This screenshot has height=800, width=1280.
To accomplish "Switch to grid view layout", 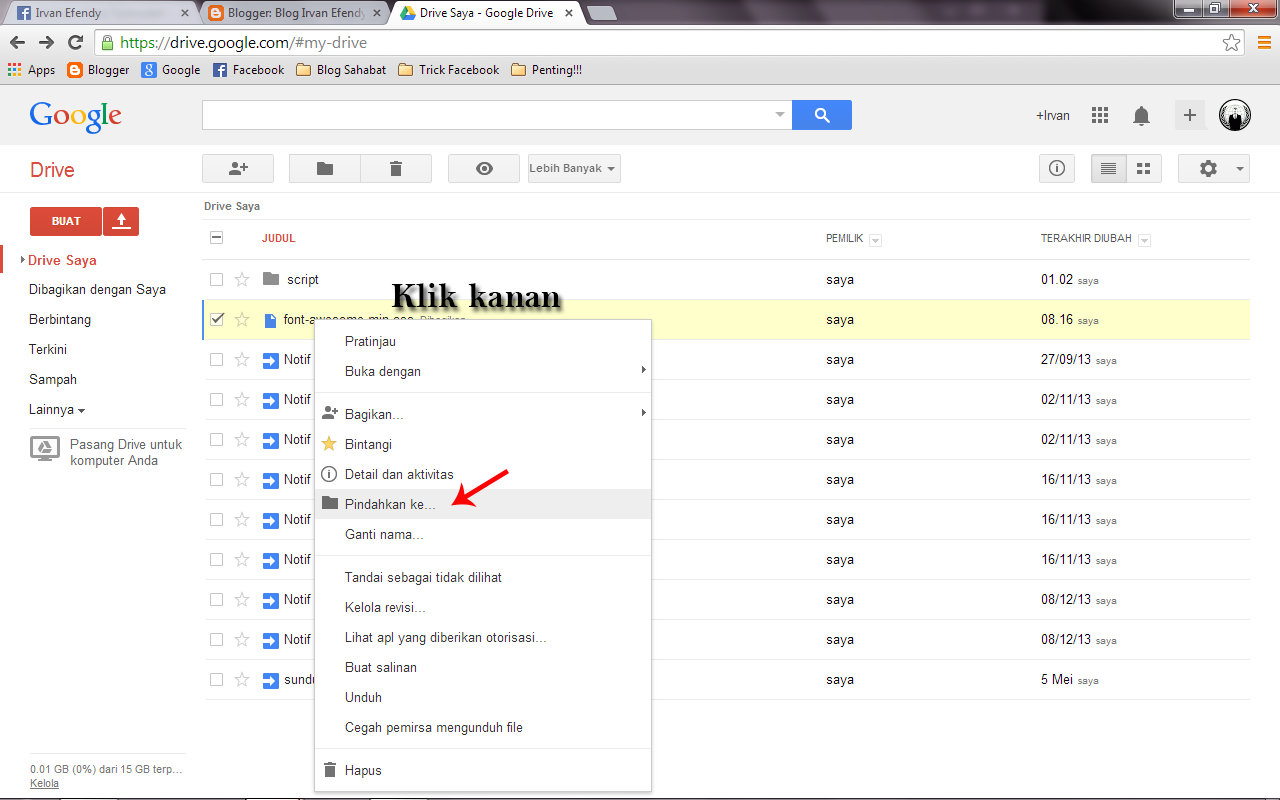I will 1144,169.
